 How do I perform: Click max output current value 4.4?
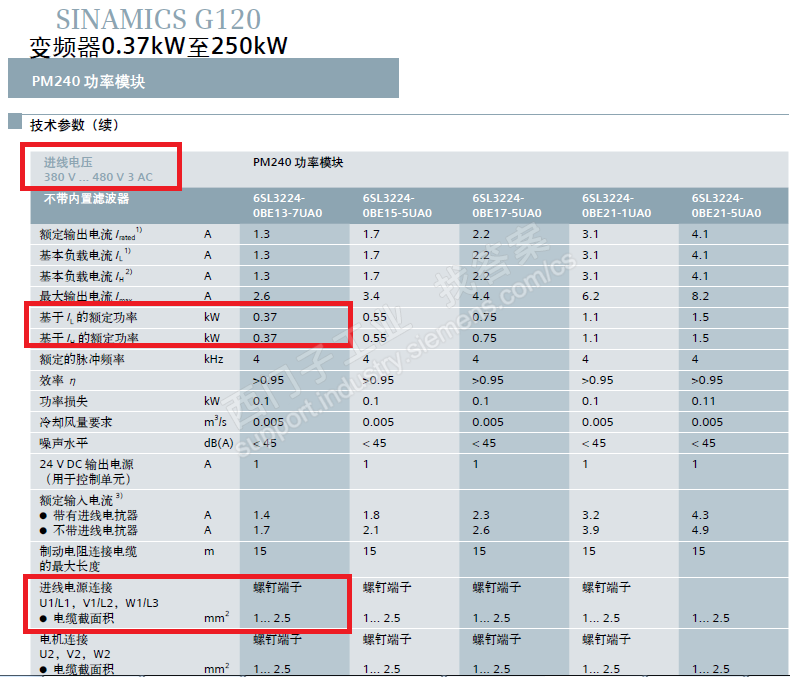pos(481,296)
